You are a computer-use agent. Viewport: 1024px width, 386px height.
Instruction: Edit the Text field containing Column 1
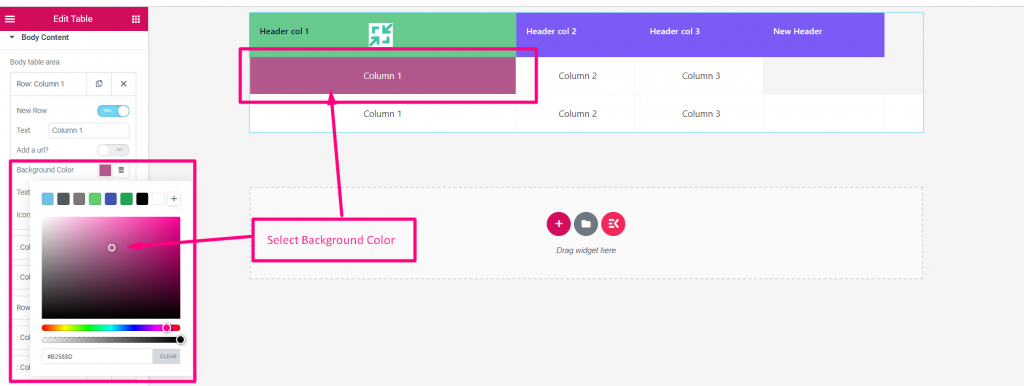[x=89, y=131]
